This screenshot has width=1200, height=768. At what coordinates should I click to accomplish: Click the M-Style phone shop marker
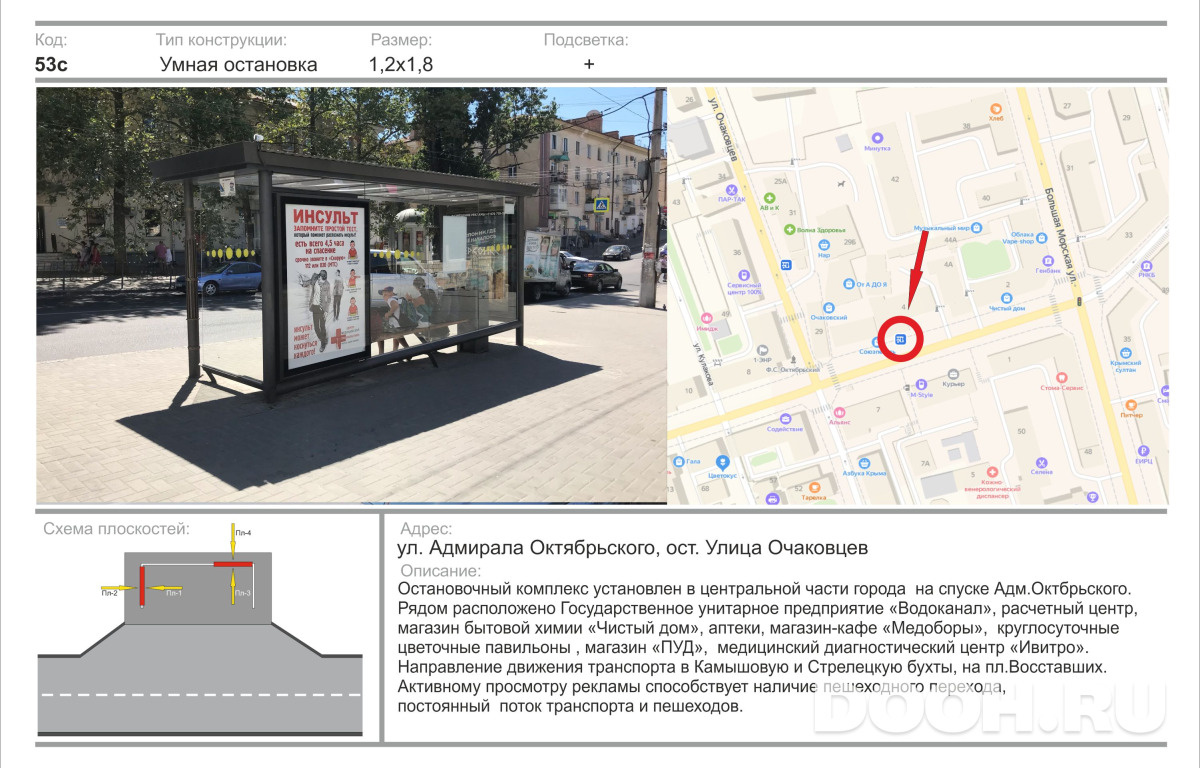(x=921, y=385)
